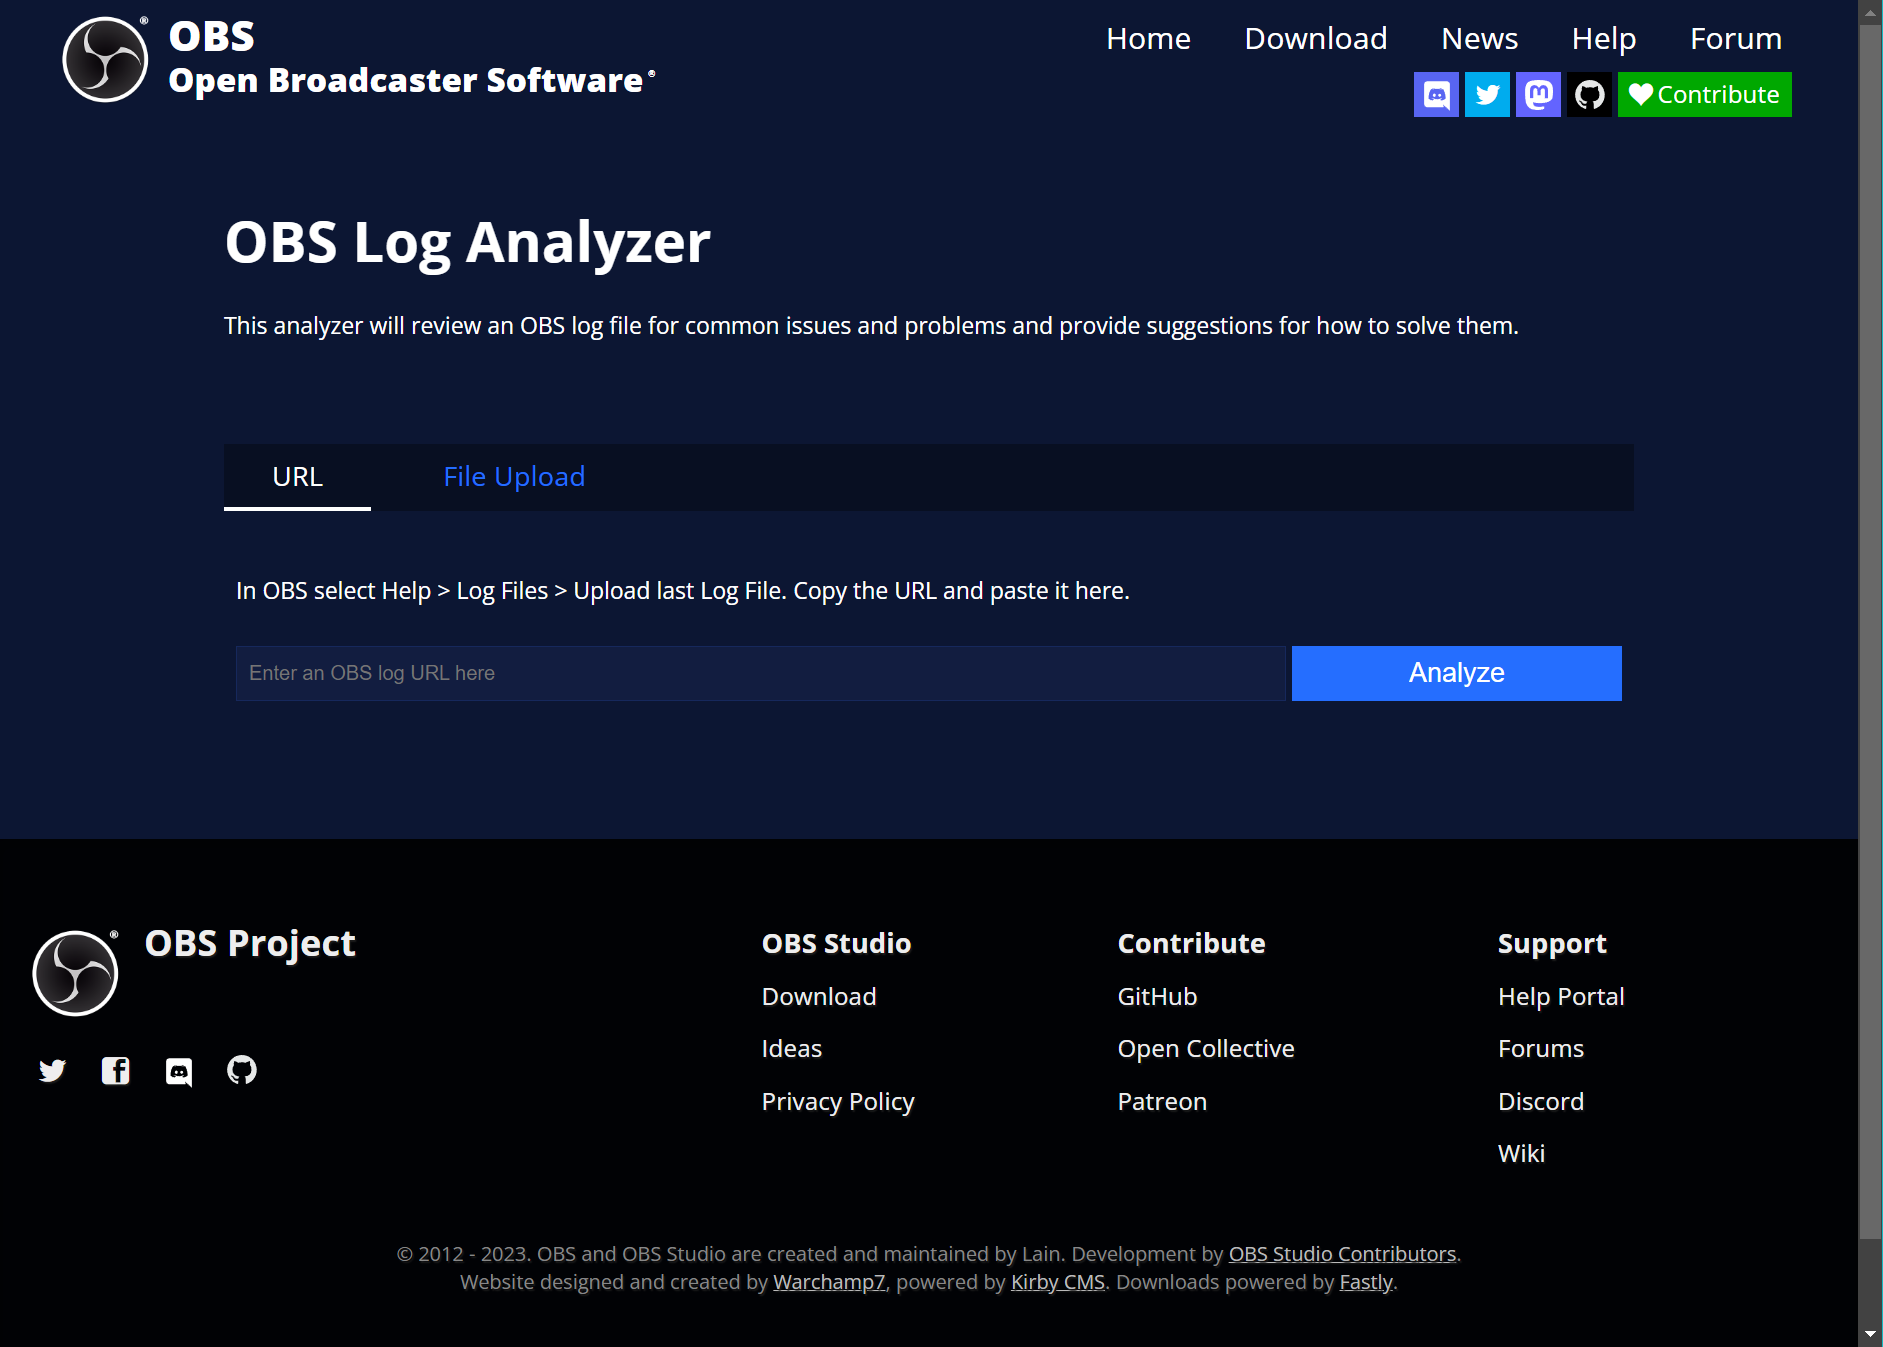Follow the OBS Studio Contributors link
1883x1347 pixels.
point(1342,1254)
